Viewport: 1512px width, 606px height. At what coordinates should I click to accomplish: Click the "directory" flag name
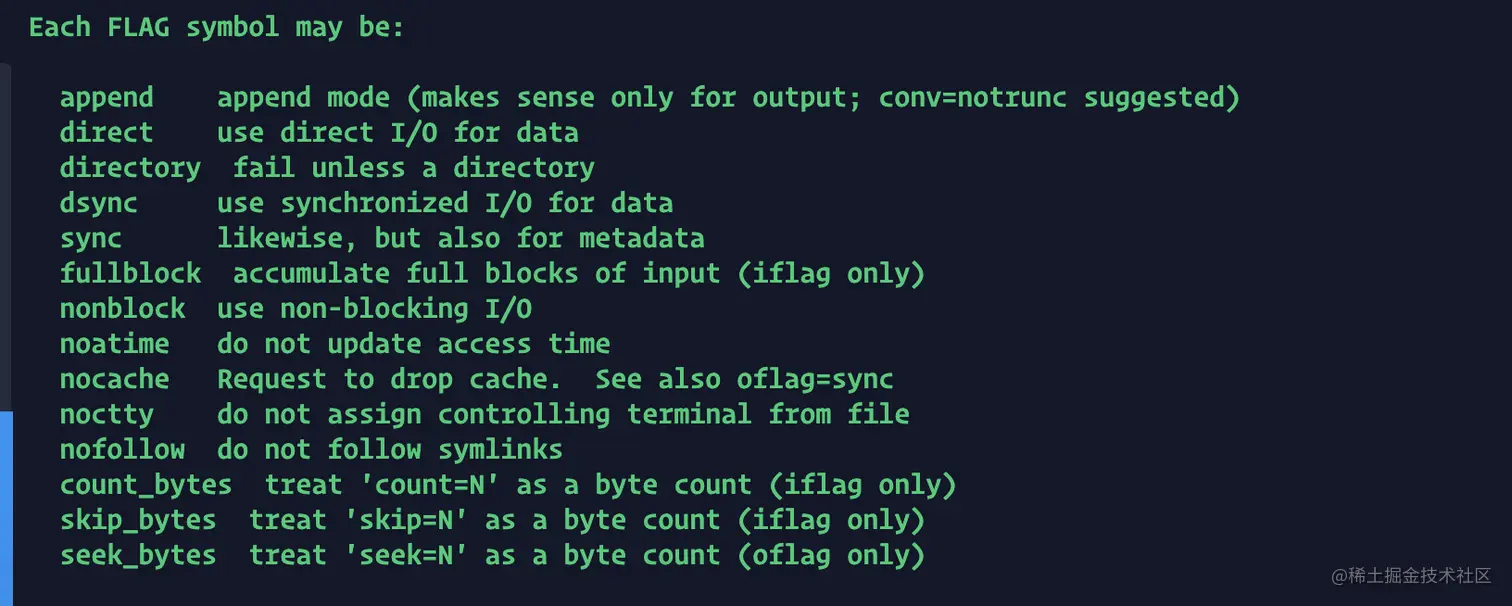pos(130,168)
